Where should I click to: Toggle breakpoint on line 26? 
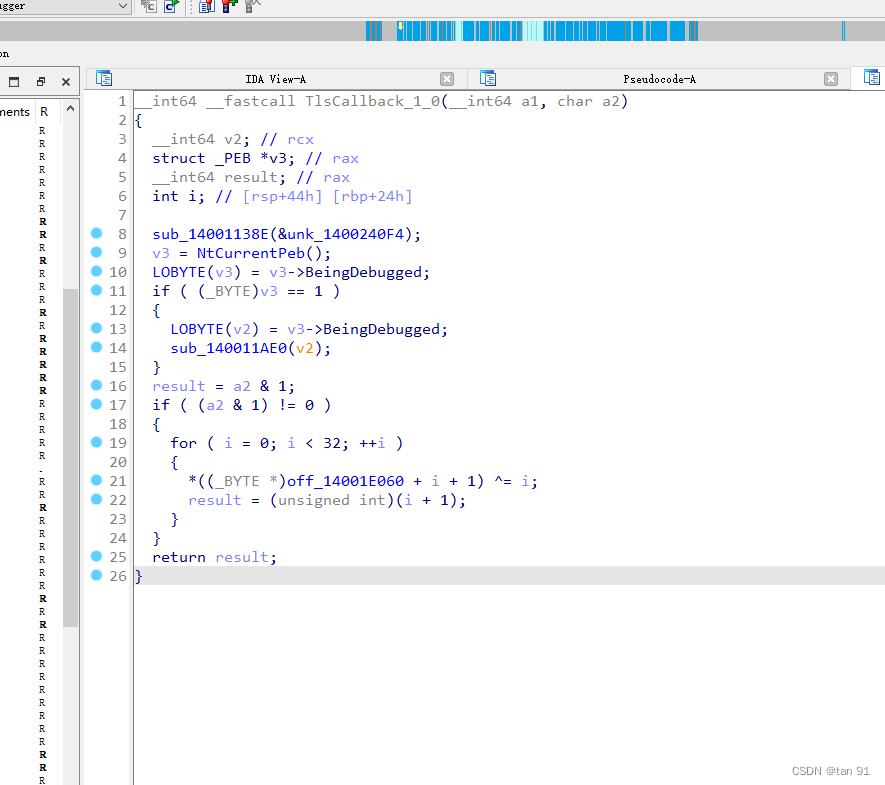click(x=97, y=575)
